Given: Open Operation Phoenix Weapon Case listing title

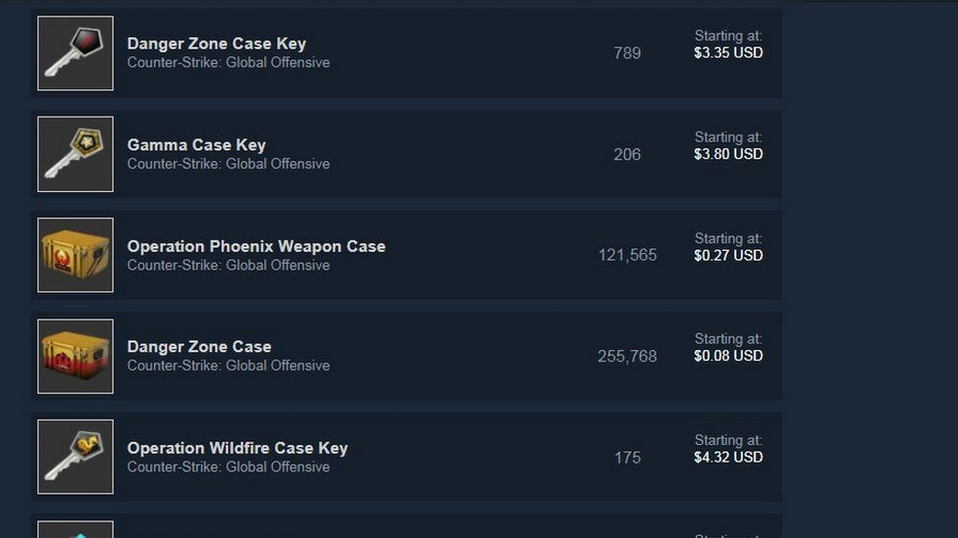Looking at the screenshot, I should [256, 246].
